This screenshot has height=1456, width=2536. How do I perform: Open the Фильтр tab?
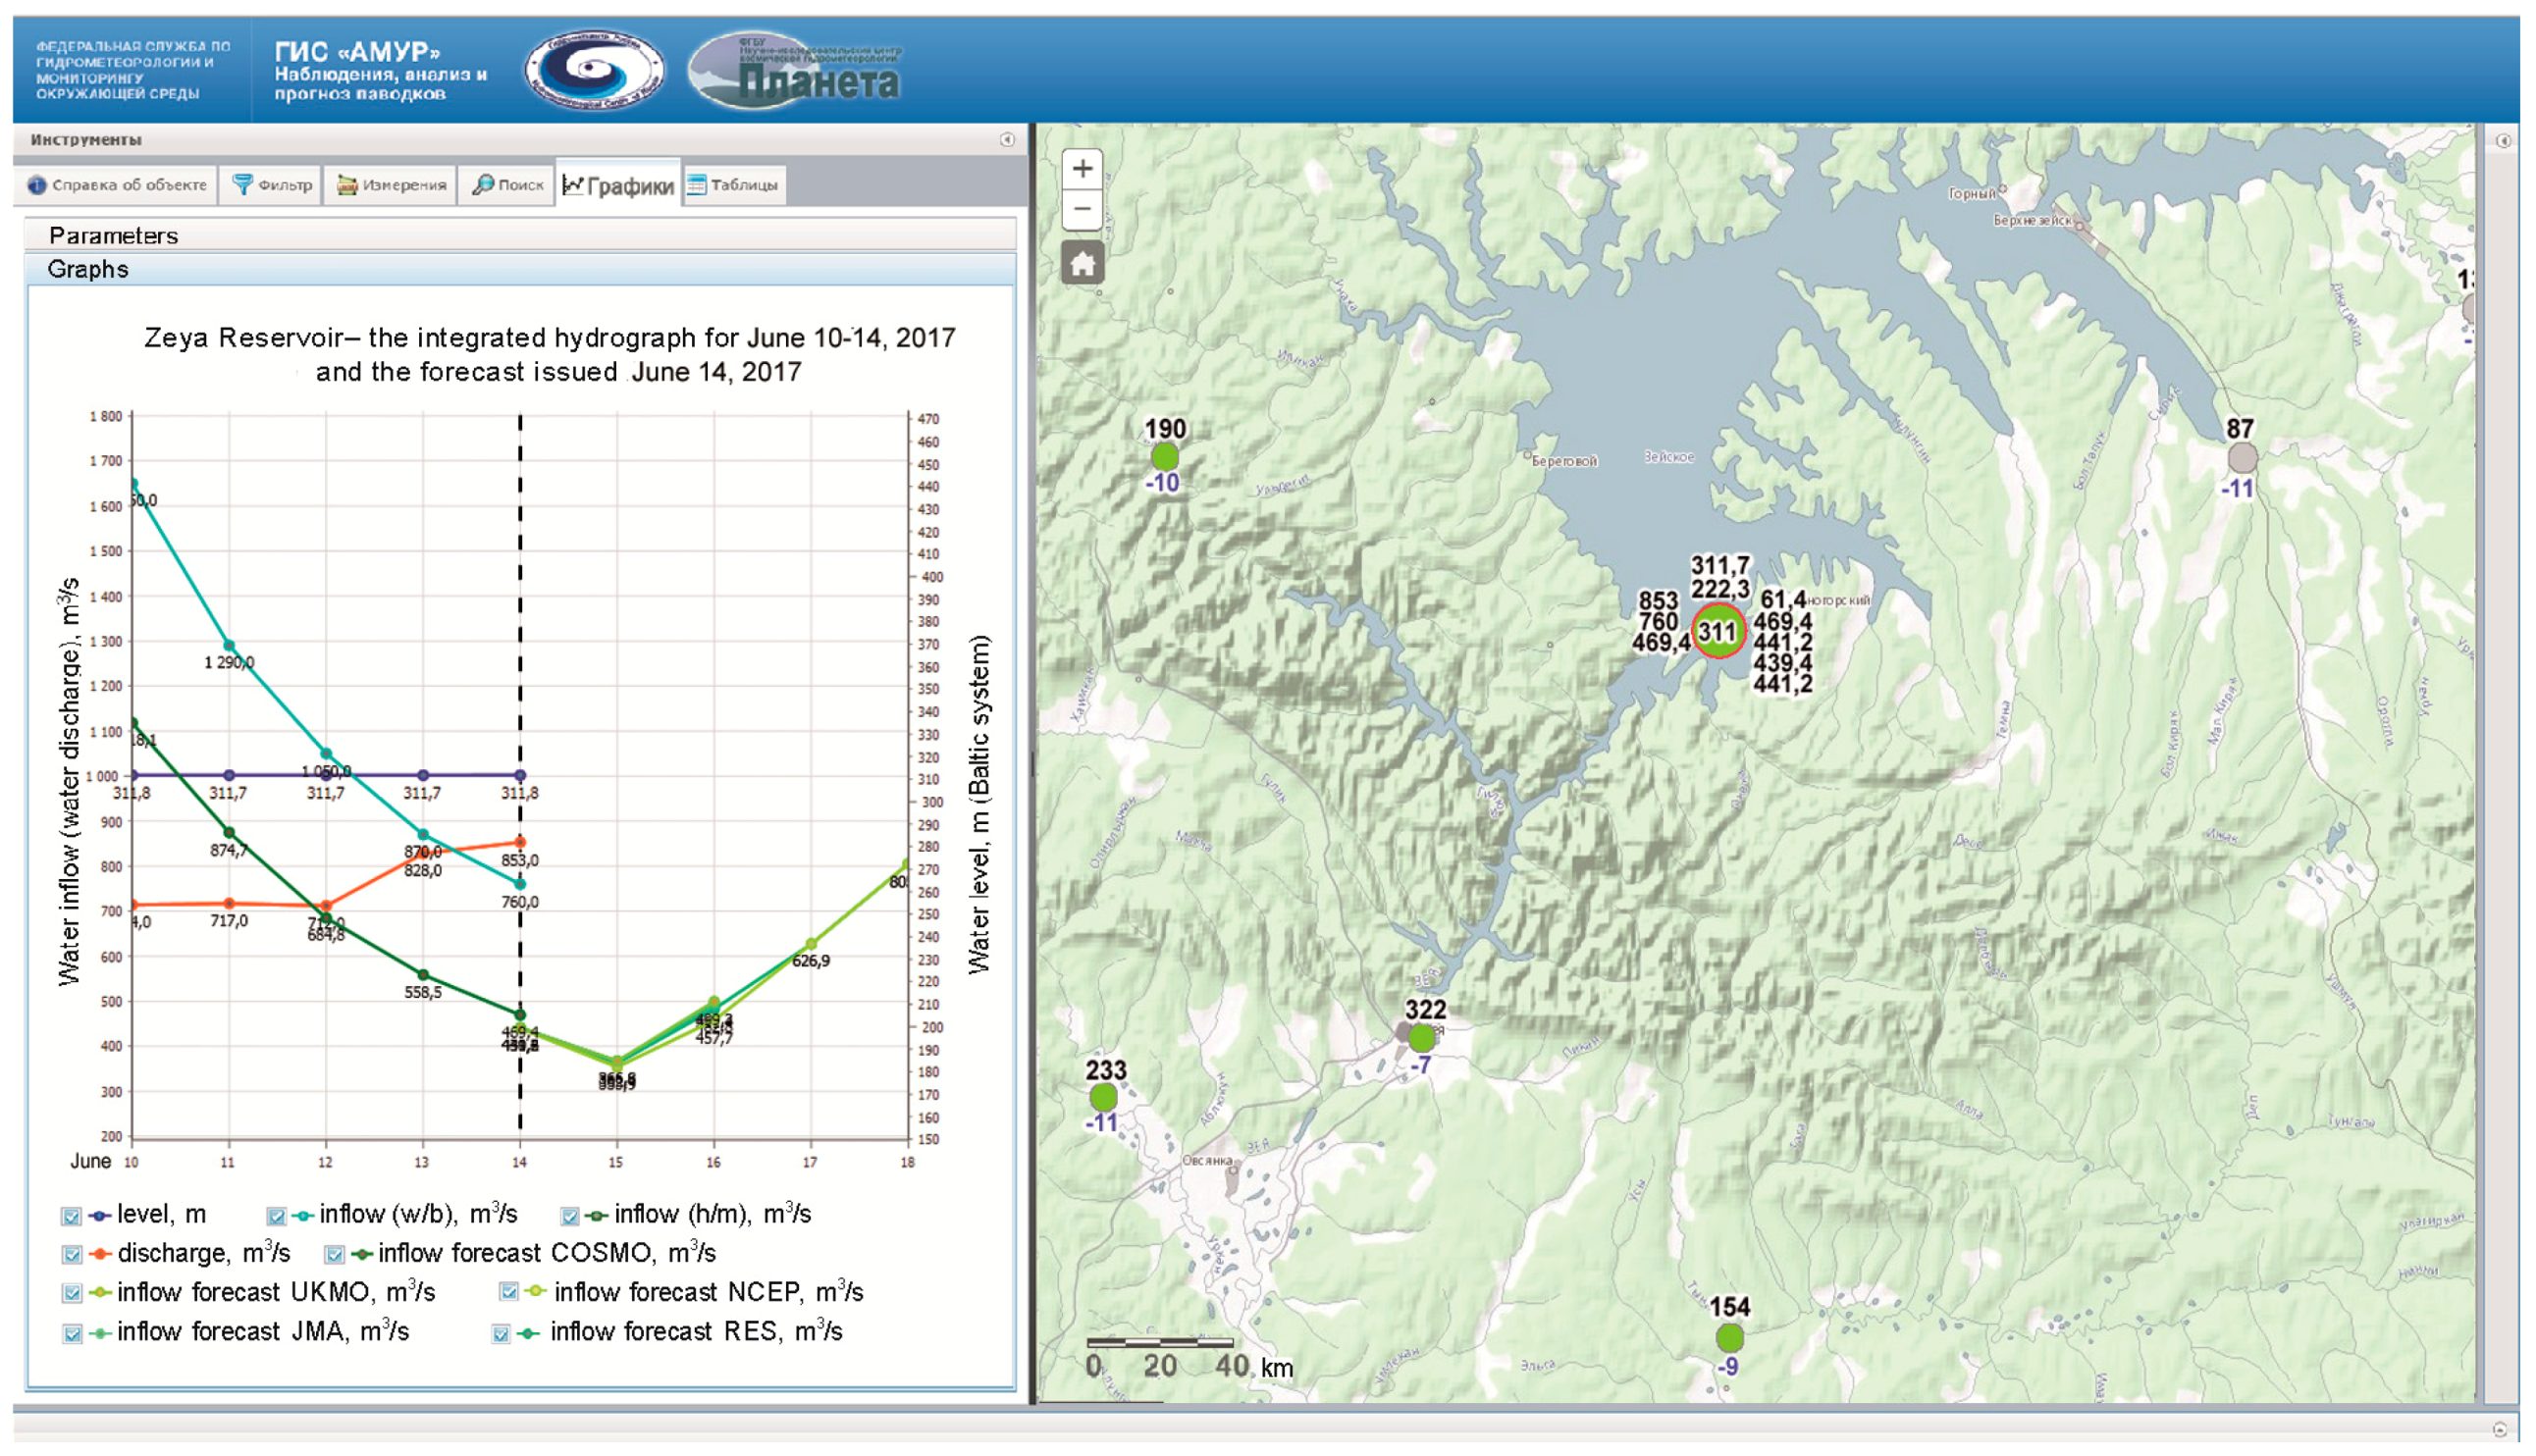tap(272, 185)
